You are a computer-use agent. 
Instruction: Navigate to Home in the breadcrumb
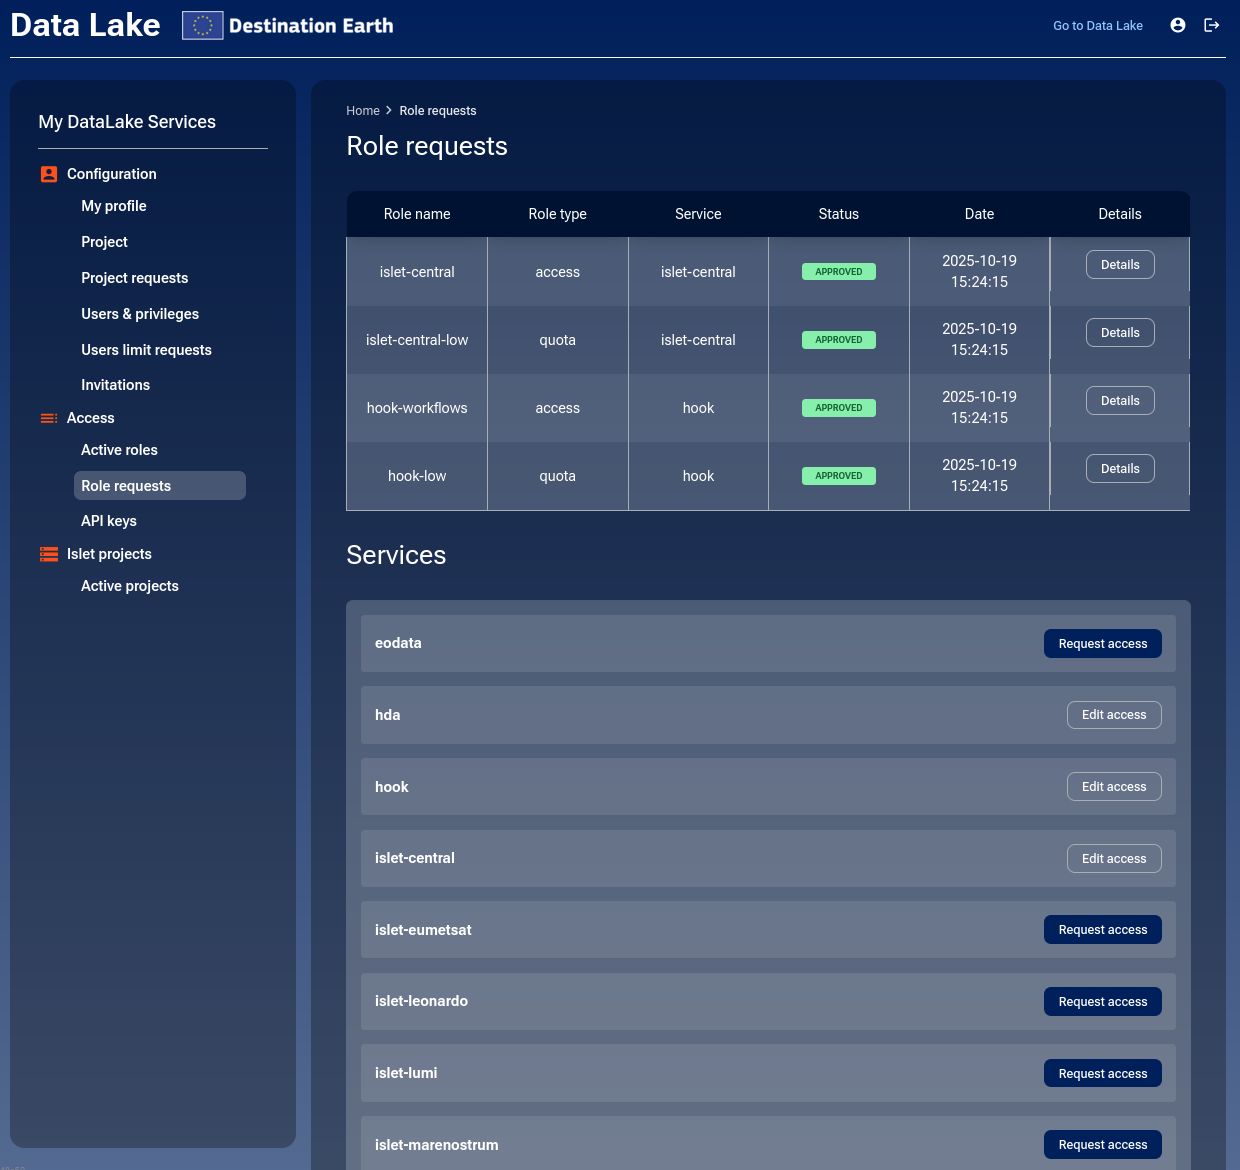pyautogui.click(x=362, y=111)
